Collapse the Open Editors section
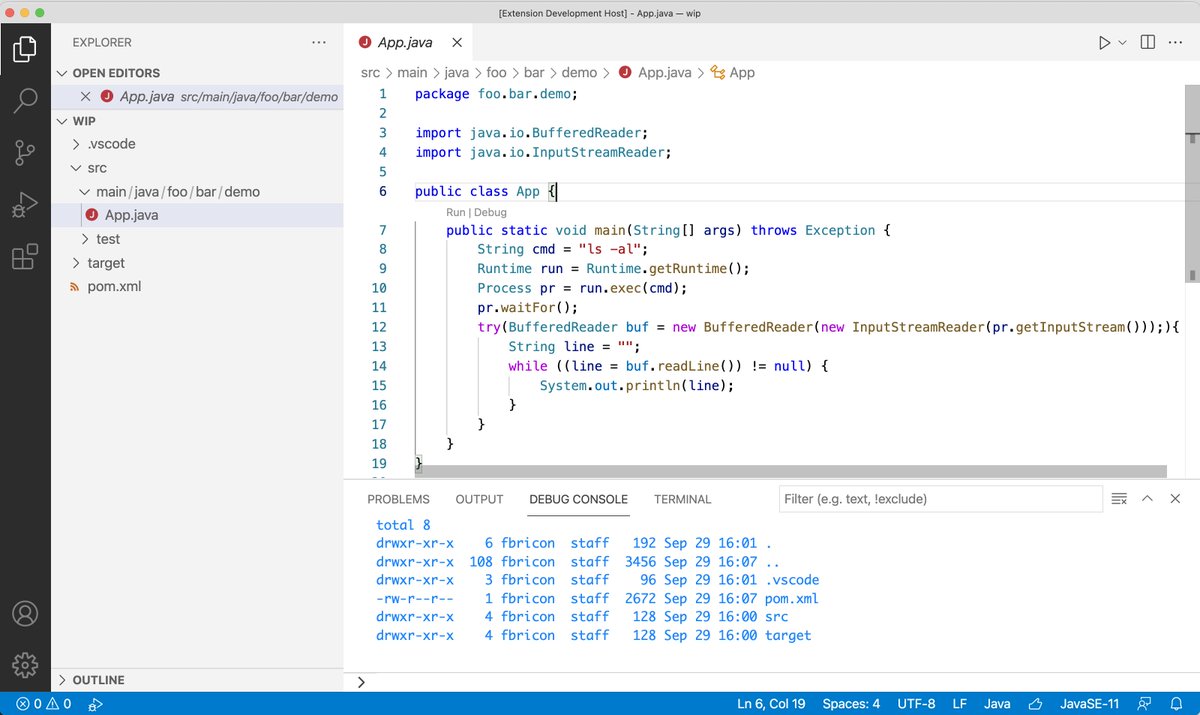Image resolution: width=1200 pixels, height=715 pixels. (63, 73)
